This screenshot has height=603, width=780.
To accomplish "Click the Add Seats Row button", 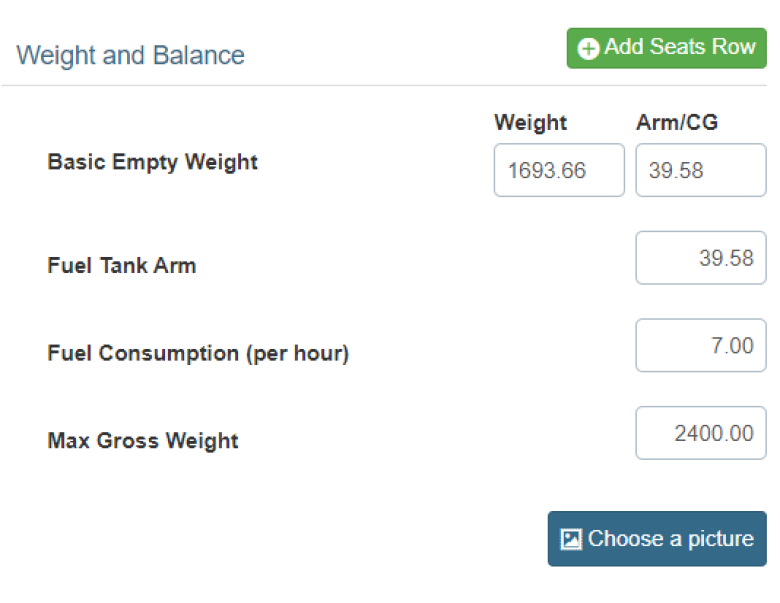I will 667,48.
